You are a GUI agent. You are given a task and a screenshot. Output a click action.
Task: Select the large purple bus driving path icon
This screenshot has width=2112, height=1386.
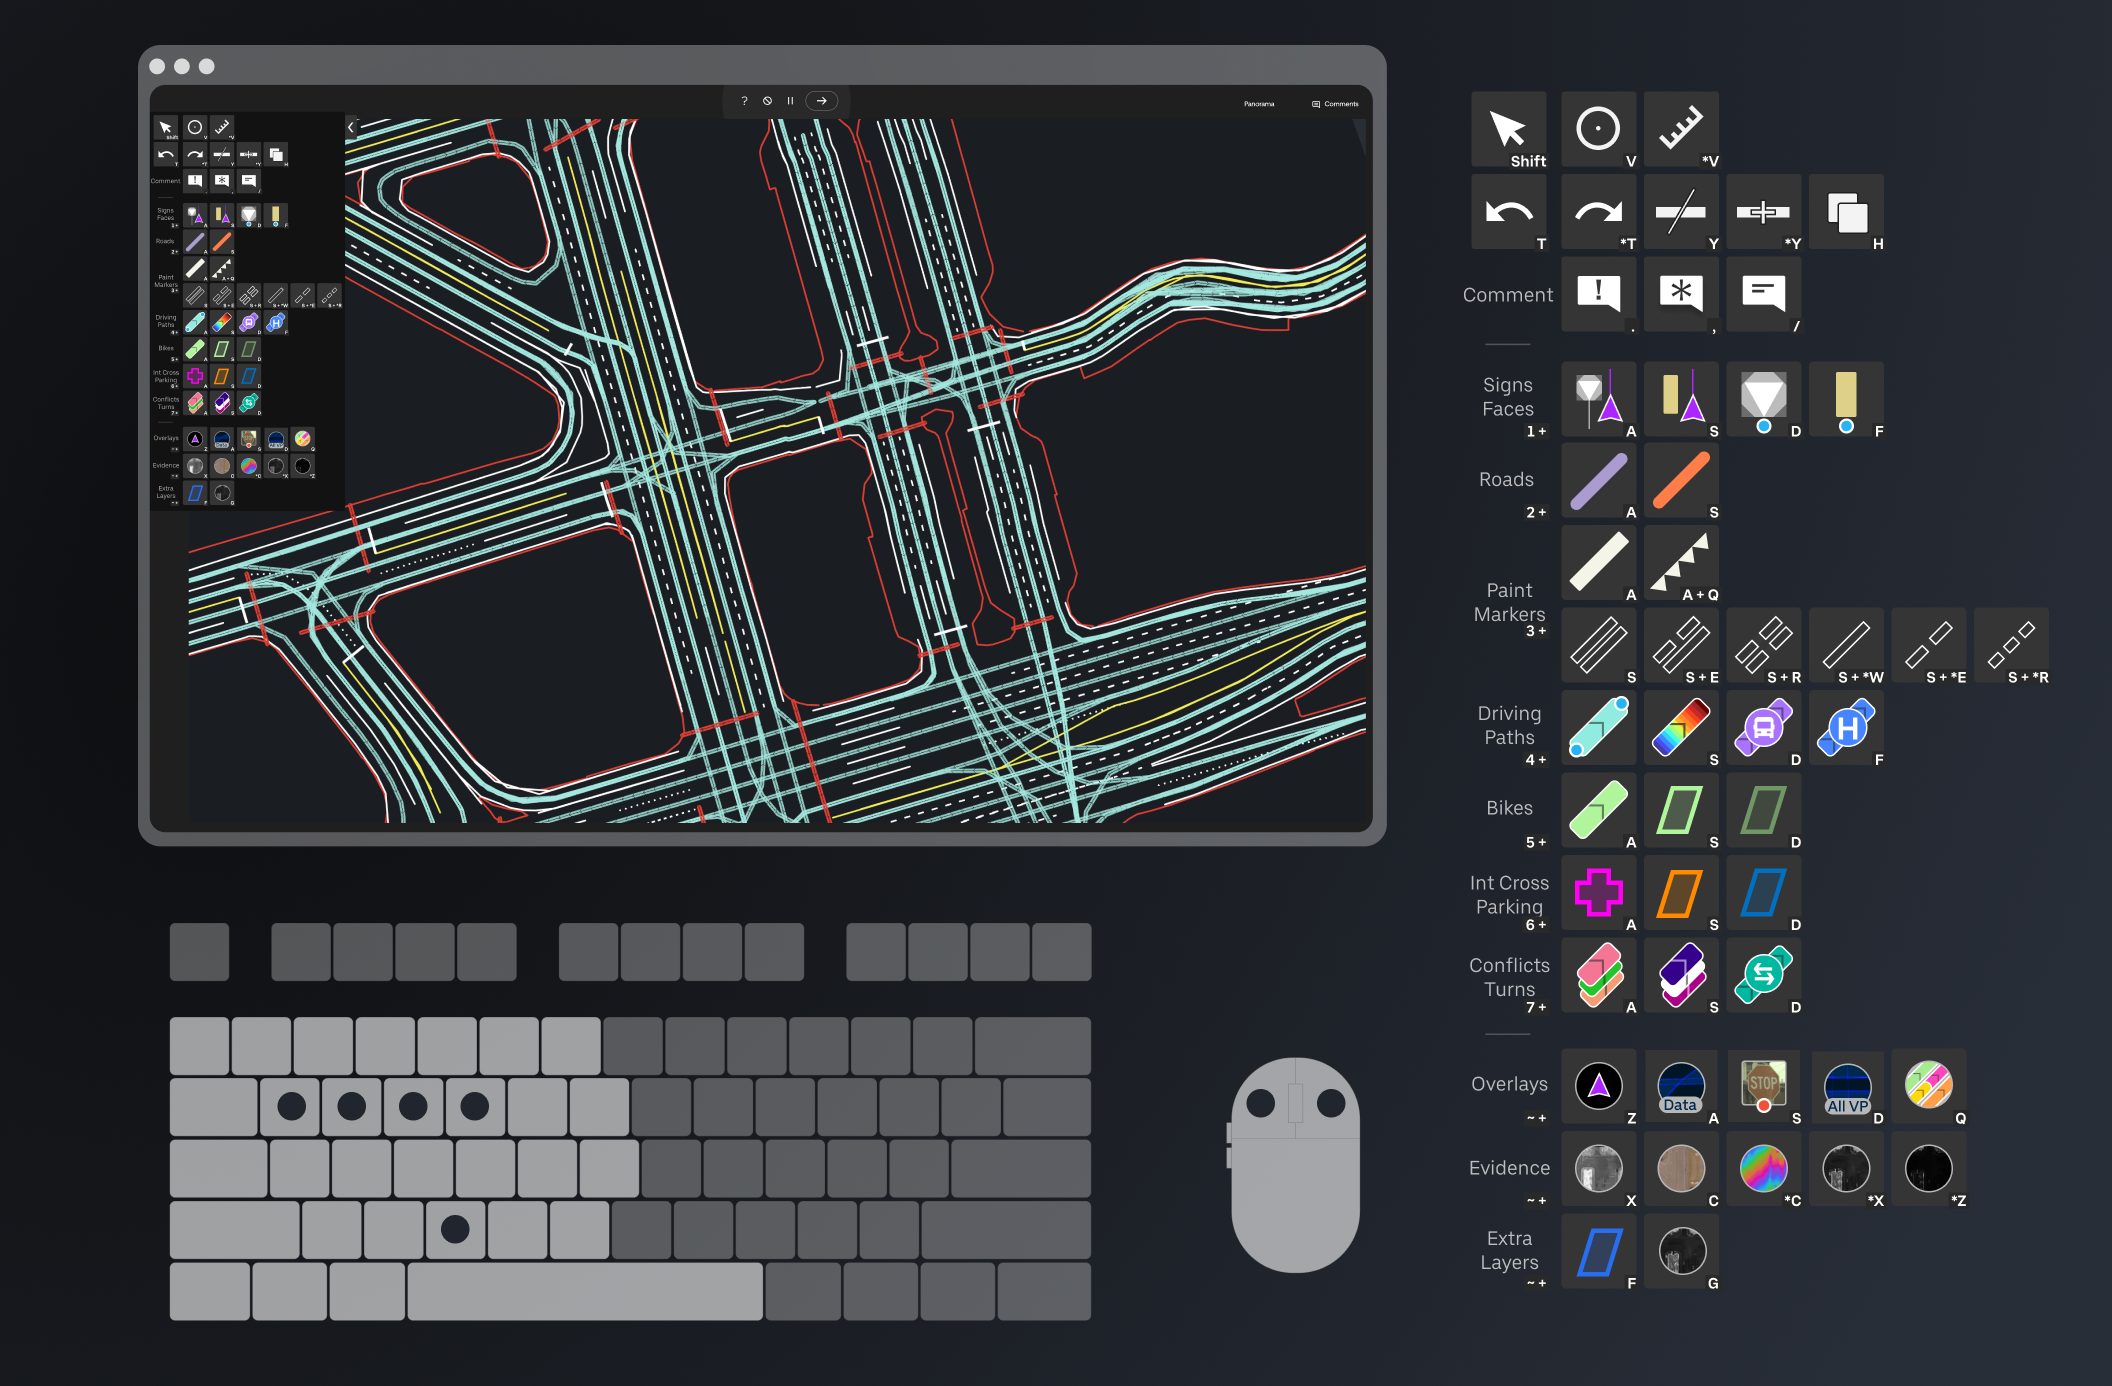pyautogui.click(x=1763, y=728)
